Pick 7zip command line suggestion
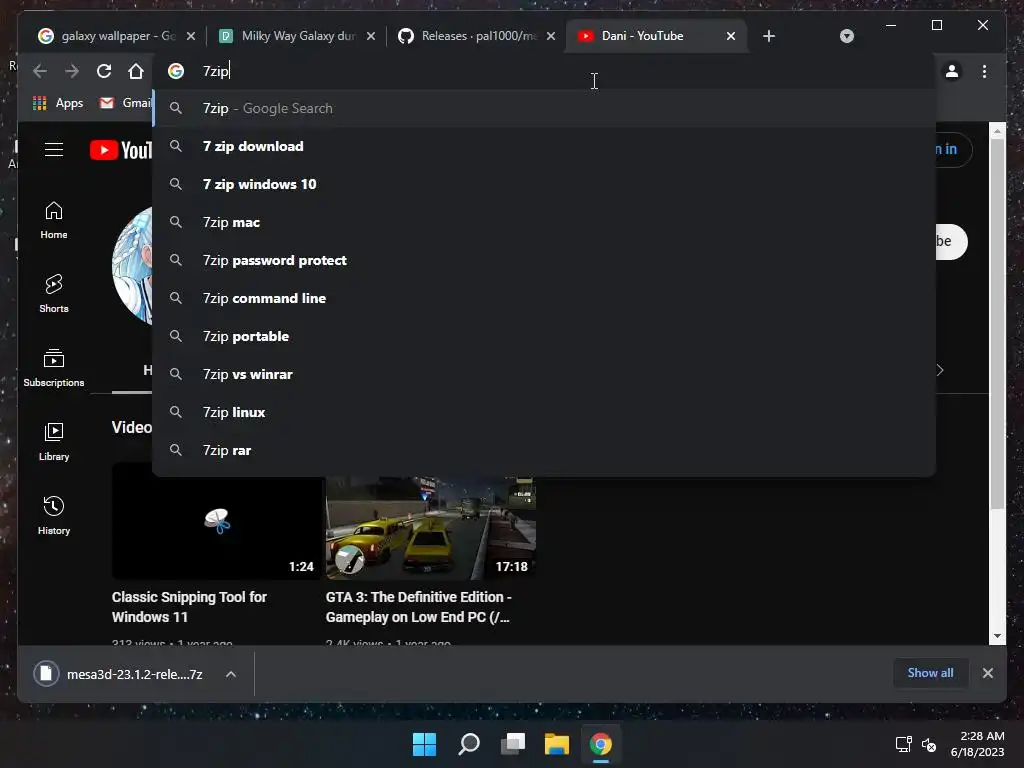 [543, 298]
